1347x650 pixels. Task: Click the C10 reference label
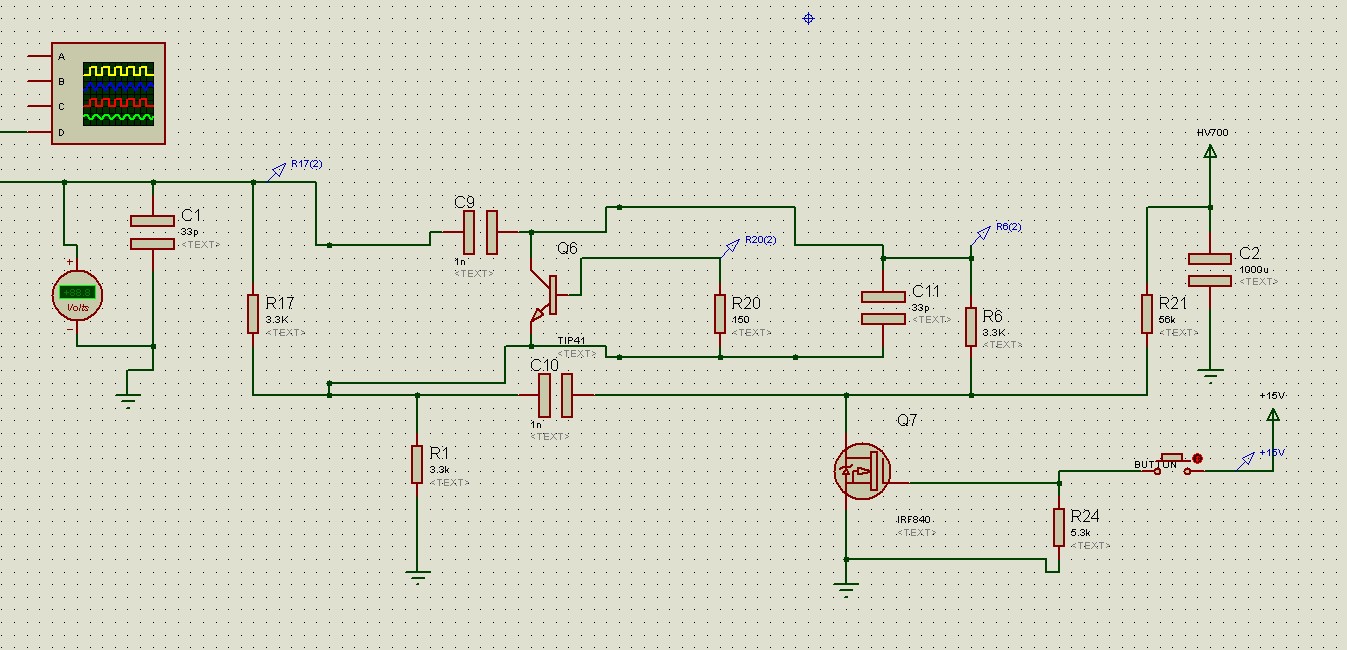pos(546,365)
